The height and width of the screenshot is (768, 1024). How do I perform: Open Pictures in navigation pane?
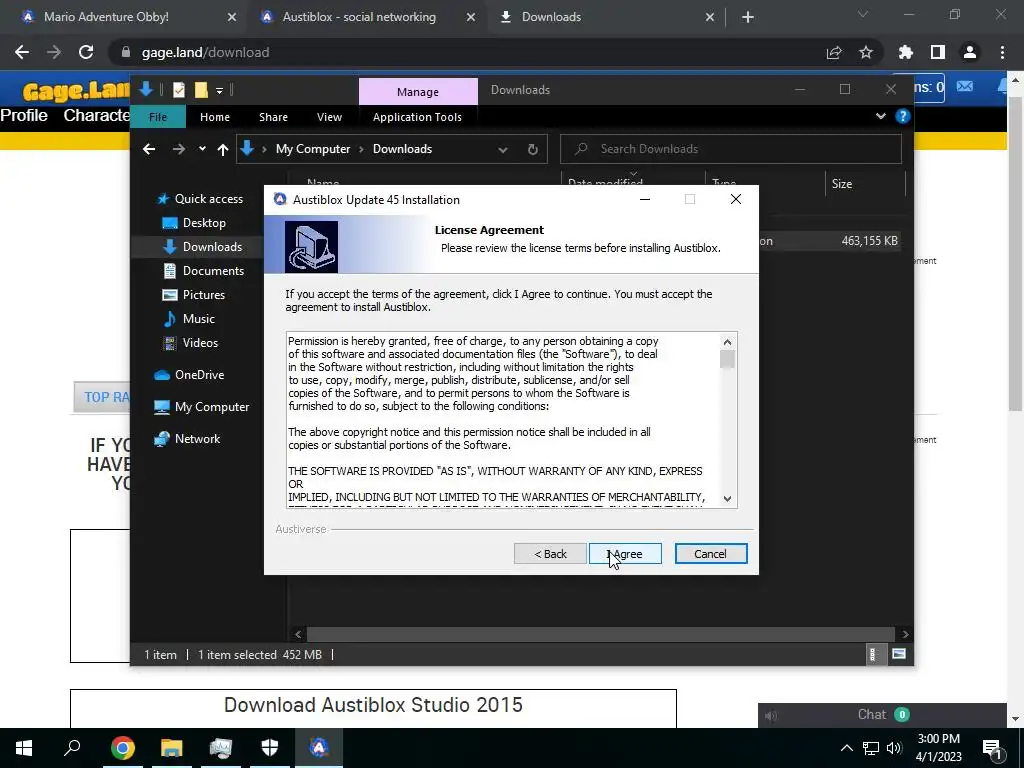193,295
